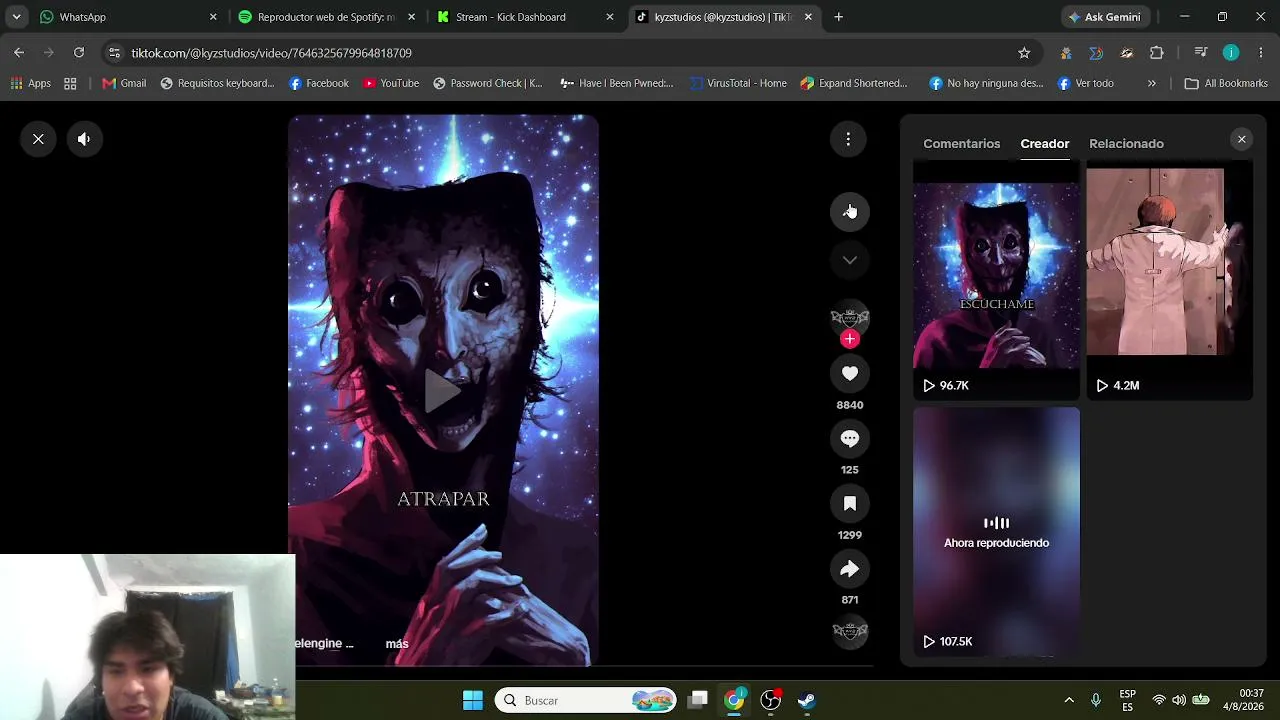Viewport: 1280px width, 720px height.
Task: Expand the caption with "más"
Action: pos(397,644)
